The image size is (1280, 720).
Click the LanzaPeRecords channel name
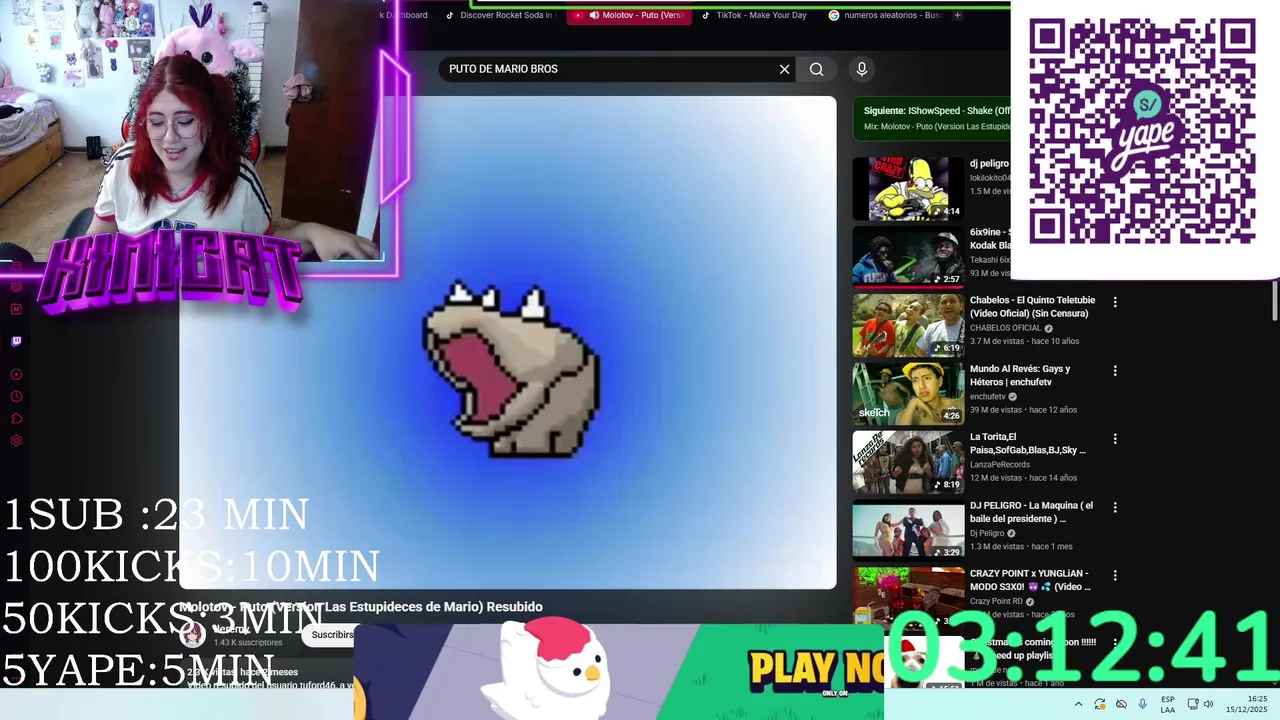point(1000,465)
